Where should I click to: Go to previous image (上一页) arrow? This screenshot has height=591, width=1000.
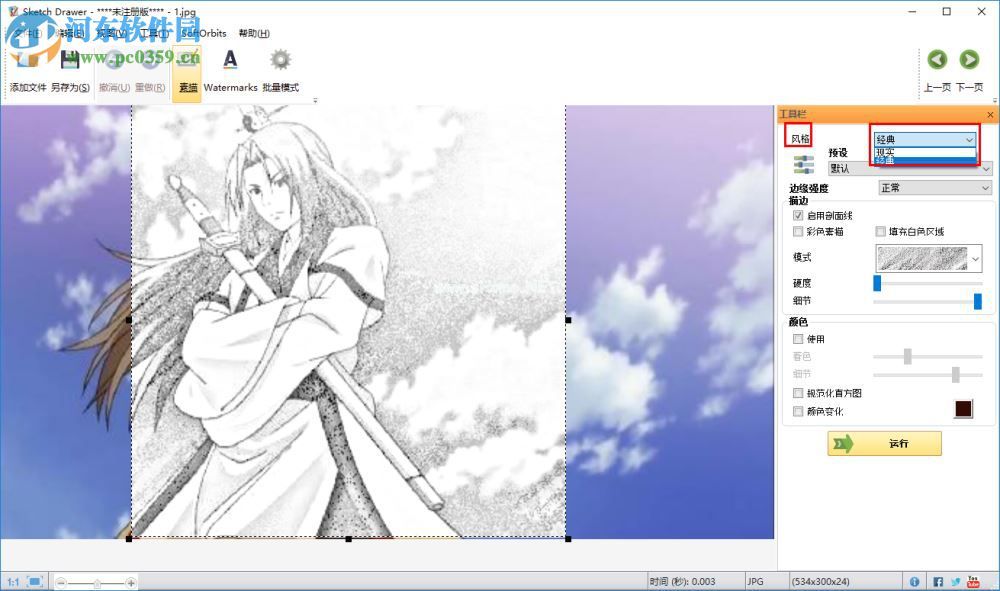click(x=937, y=62)
